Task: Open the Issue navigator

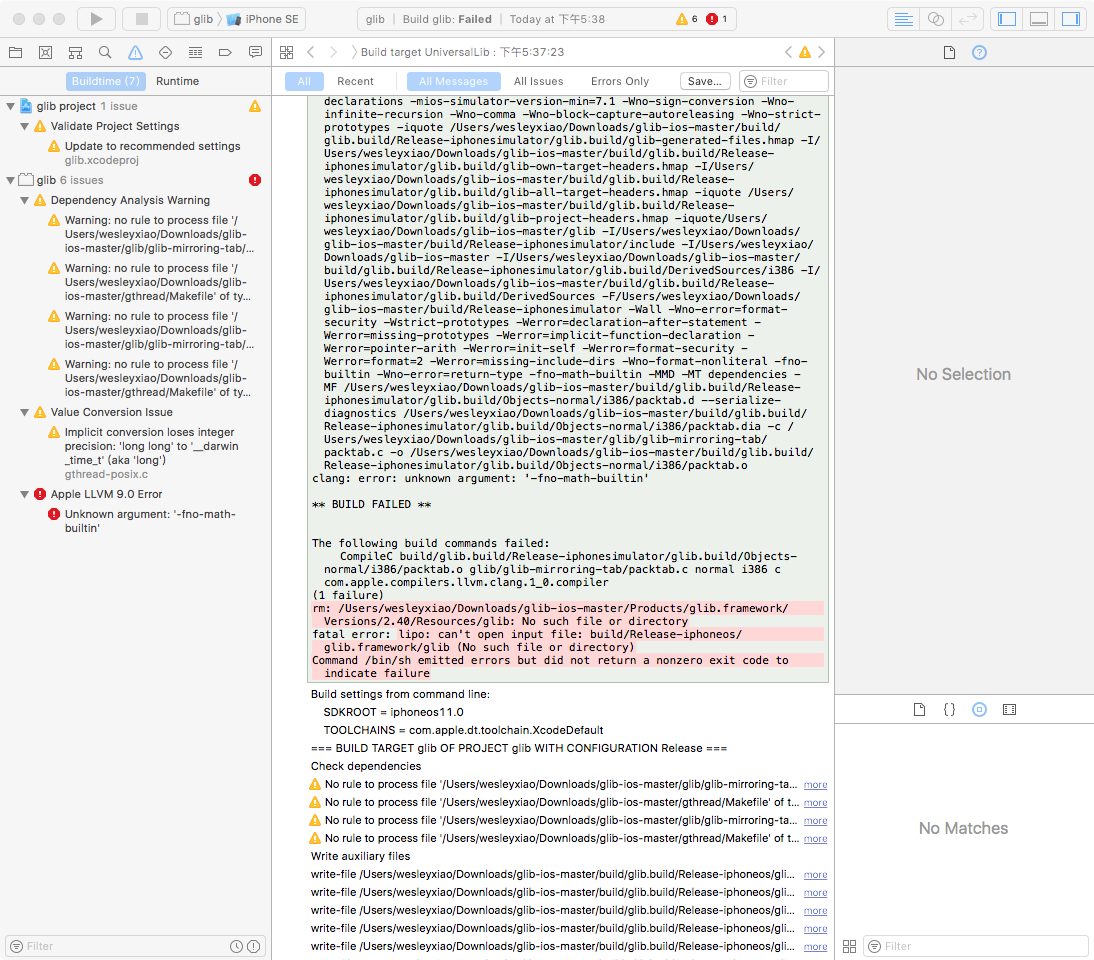Action: tap(135, 52)
